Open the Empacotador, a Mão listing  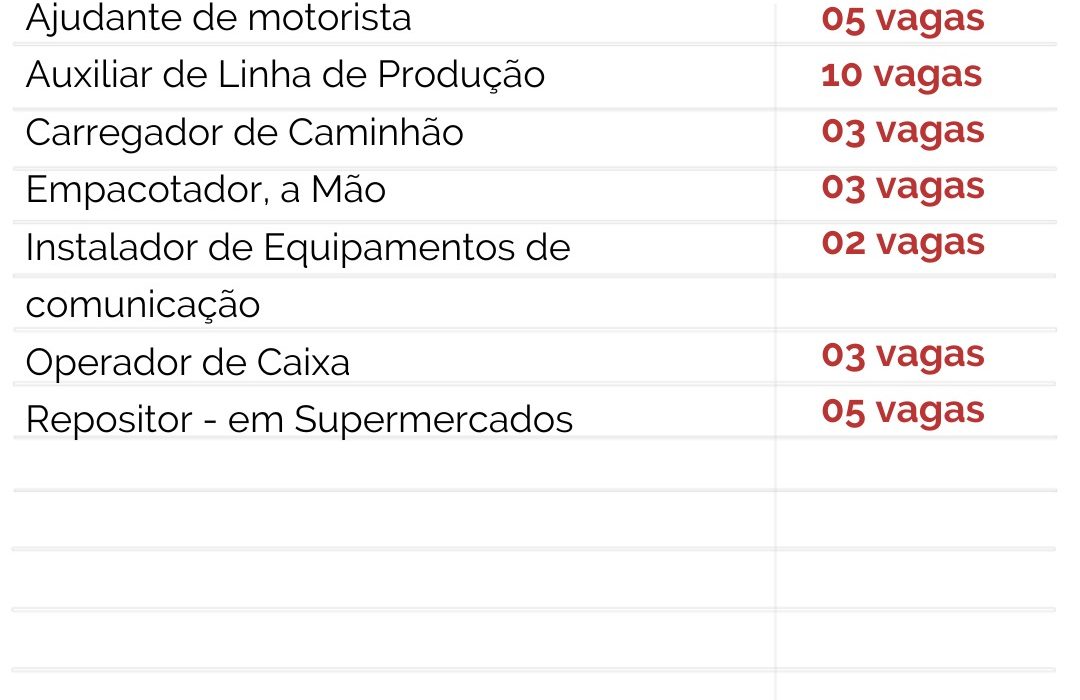pos(205,190)
